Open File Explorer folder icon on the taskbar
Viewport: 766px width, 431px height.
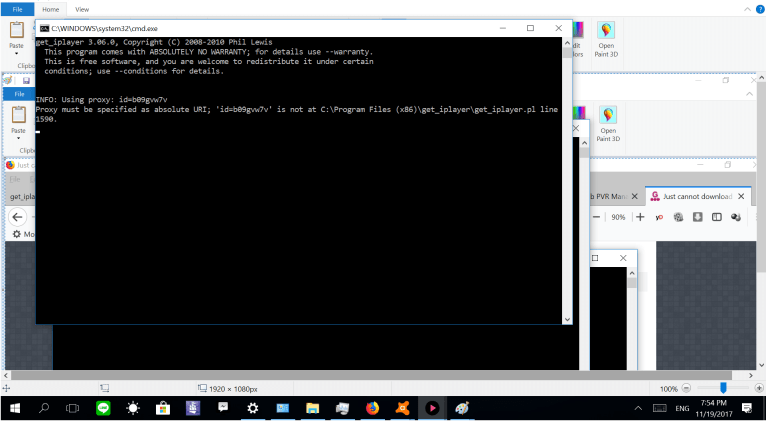(313, 408)
